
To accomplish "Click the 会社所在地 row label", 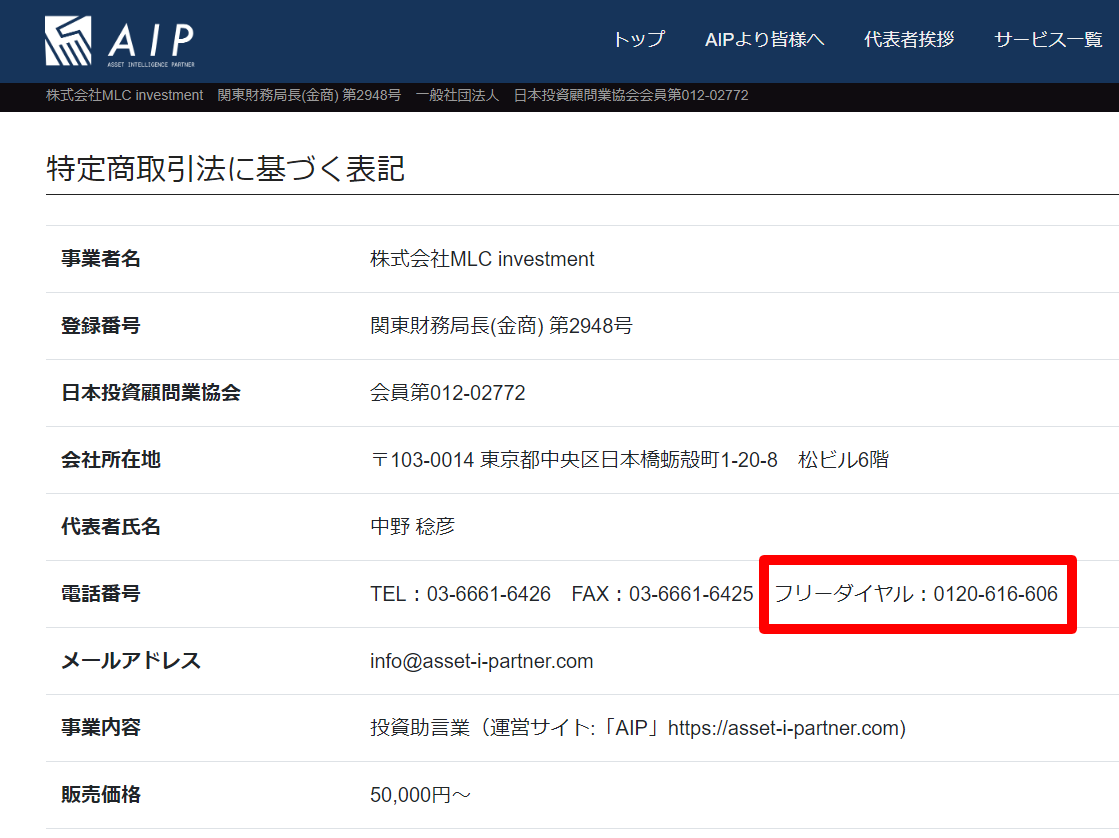I will click(x=111, y=460).
